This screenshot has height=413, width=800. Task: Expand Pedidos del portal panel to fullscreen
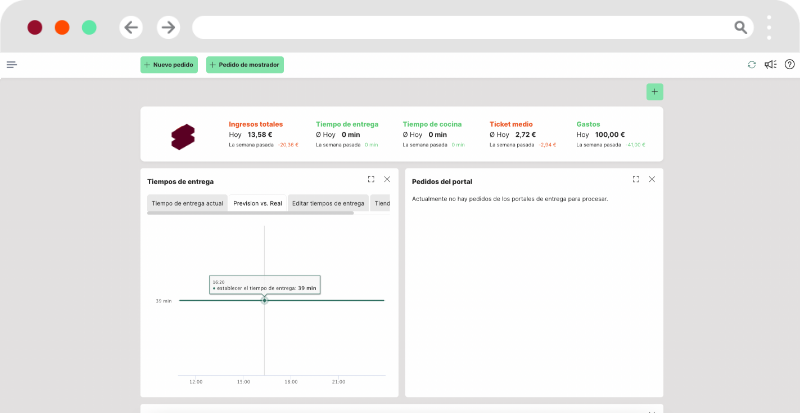[636, 179]
